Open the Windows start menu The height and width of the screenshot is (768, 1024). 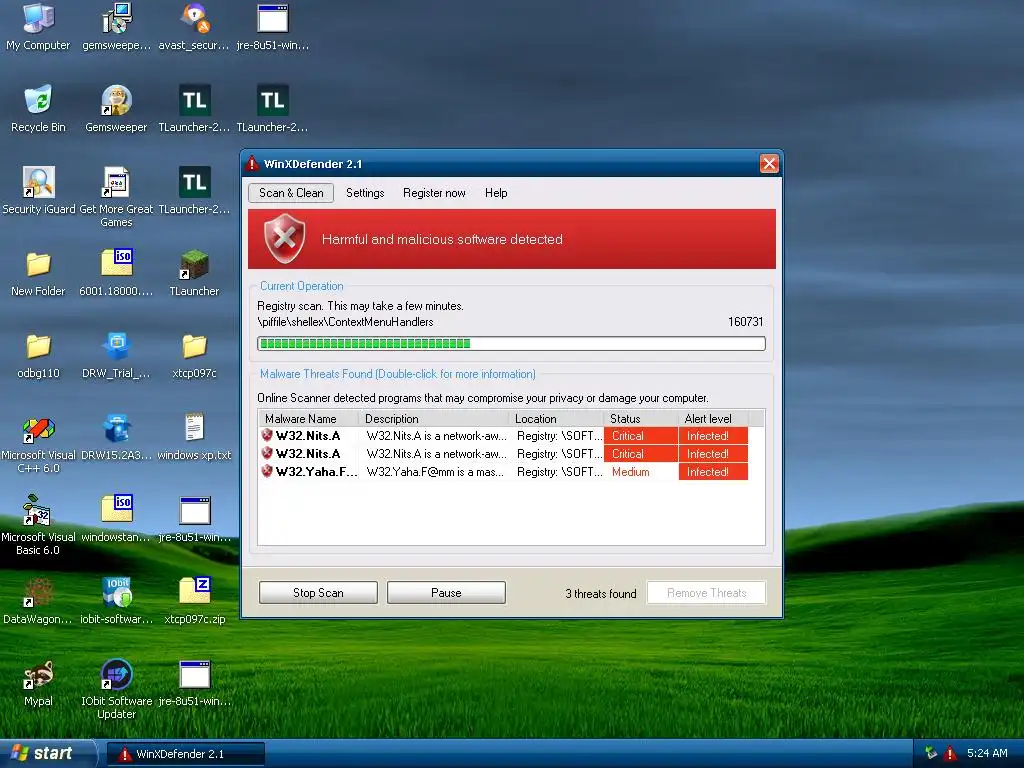(x=46, y=753)
